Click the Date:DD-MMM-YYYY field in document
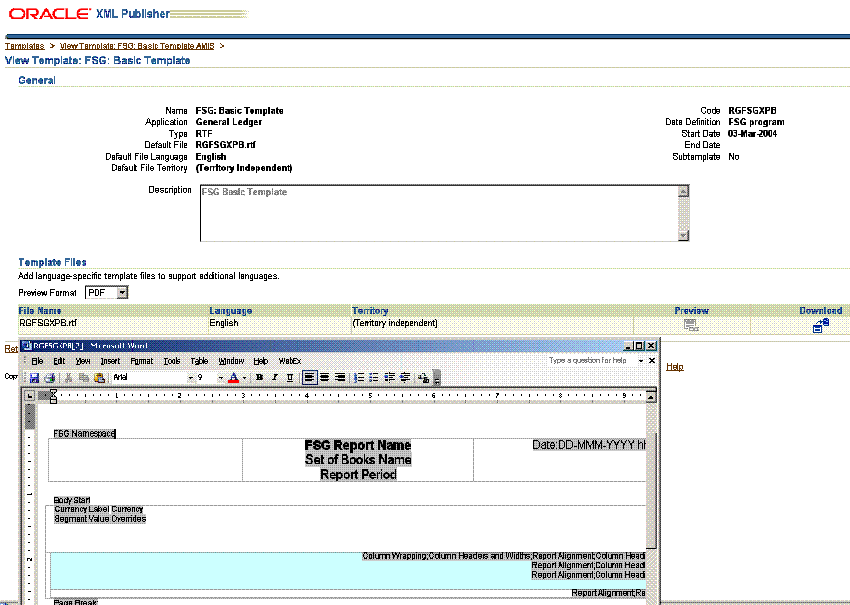 [589, 445]
